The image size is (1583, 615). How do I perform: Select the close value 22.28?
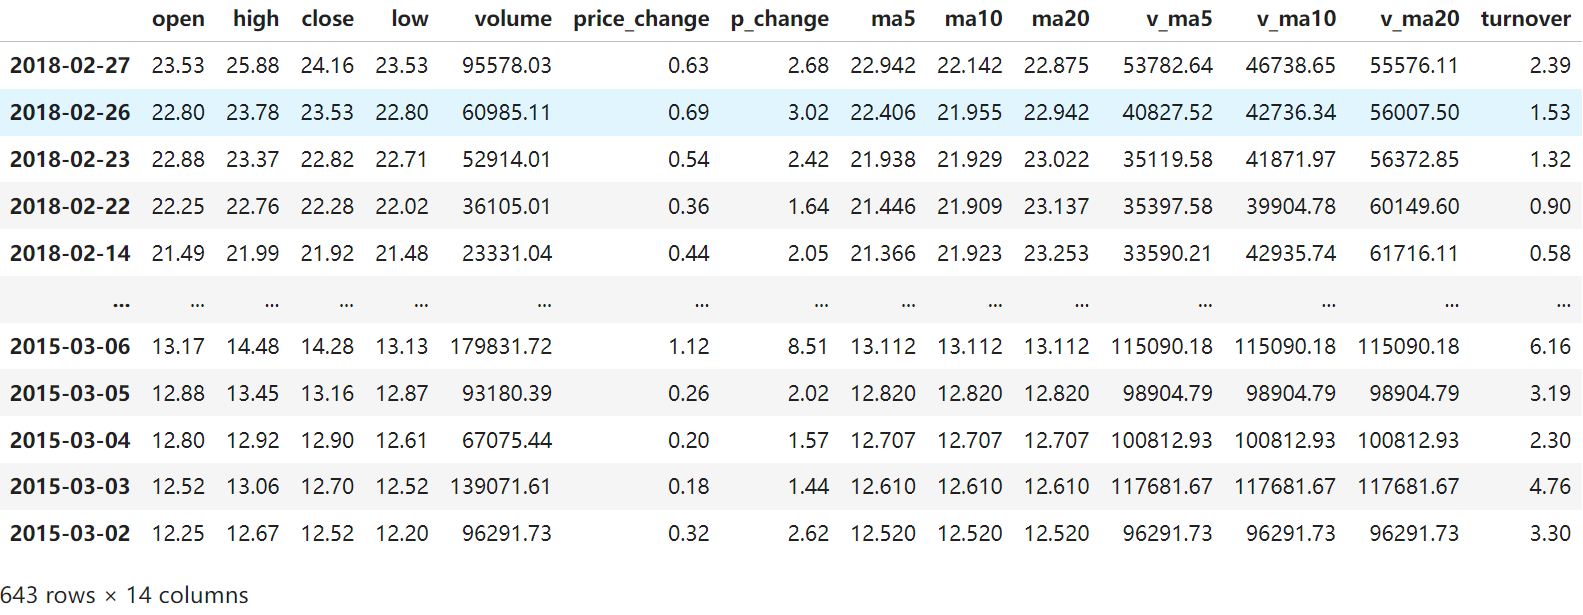(x=327, y=207)
